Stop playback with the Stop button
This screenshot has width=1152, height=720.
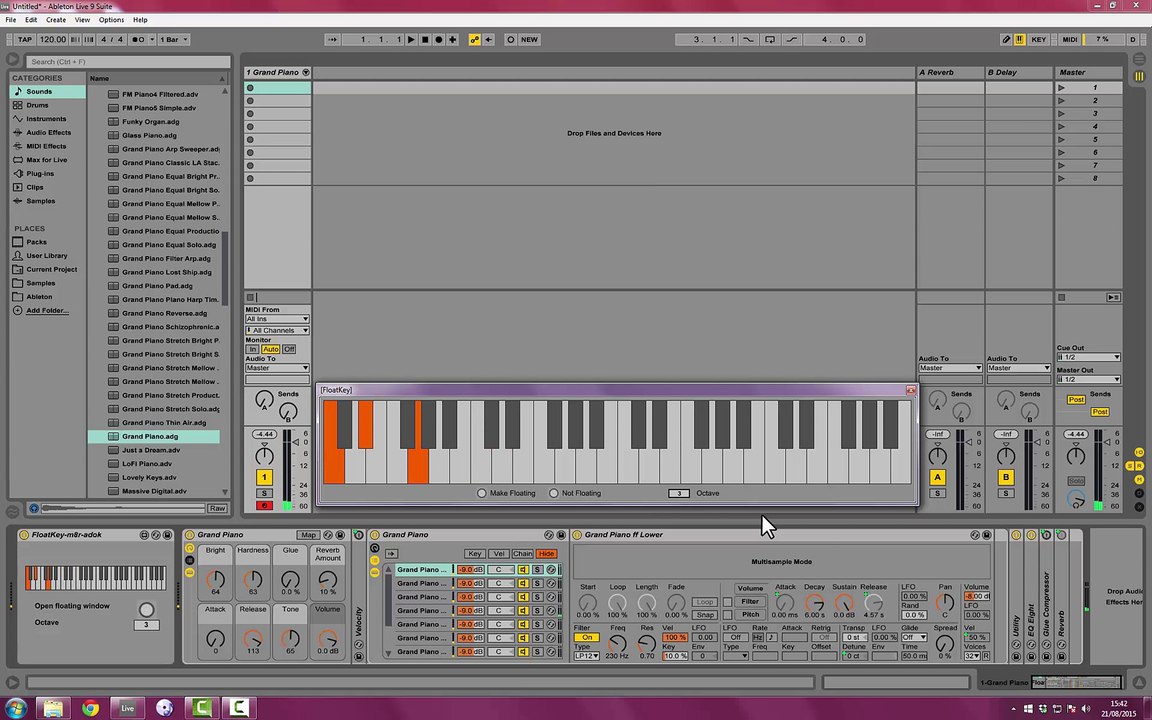click(425, 40)
